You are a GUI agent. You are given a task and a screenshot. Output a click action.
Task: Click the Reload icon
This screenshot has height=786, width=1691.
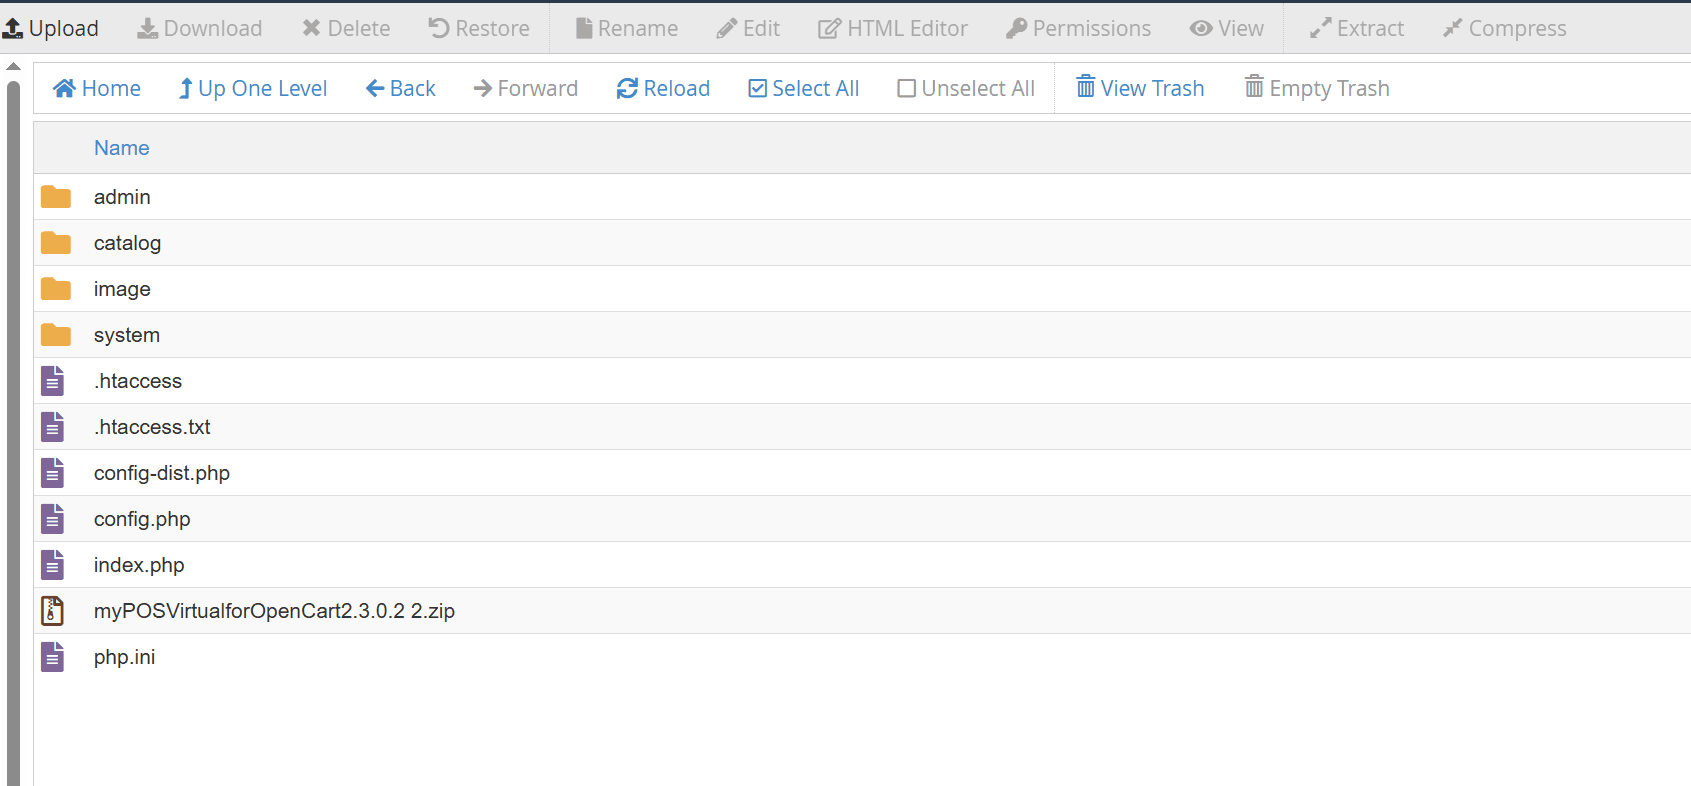click(x=627, y=89)
